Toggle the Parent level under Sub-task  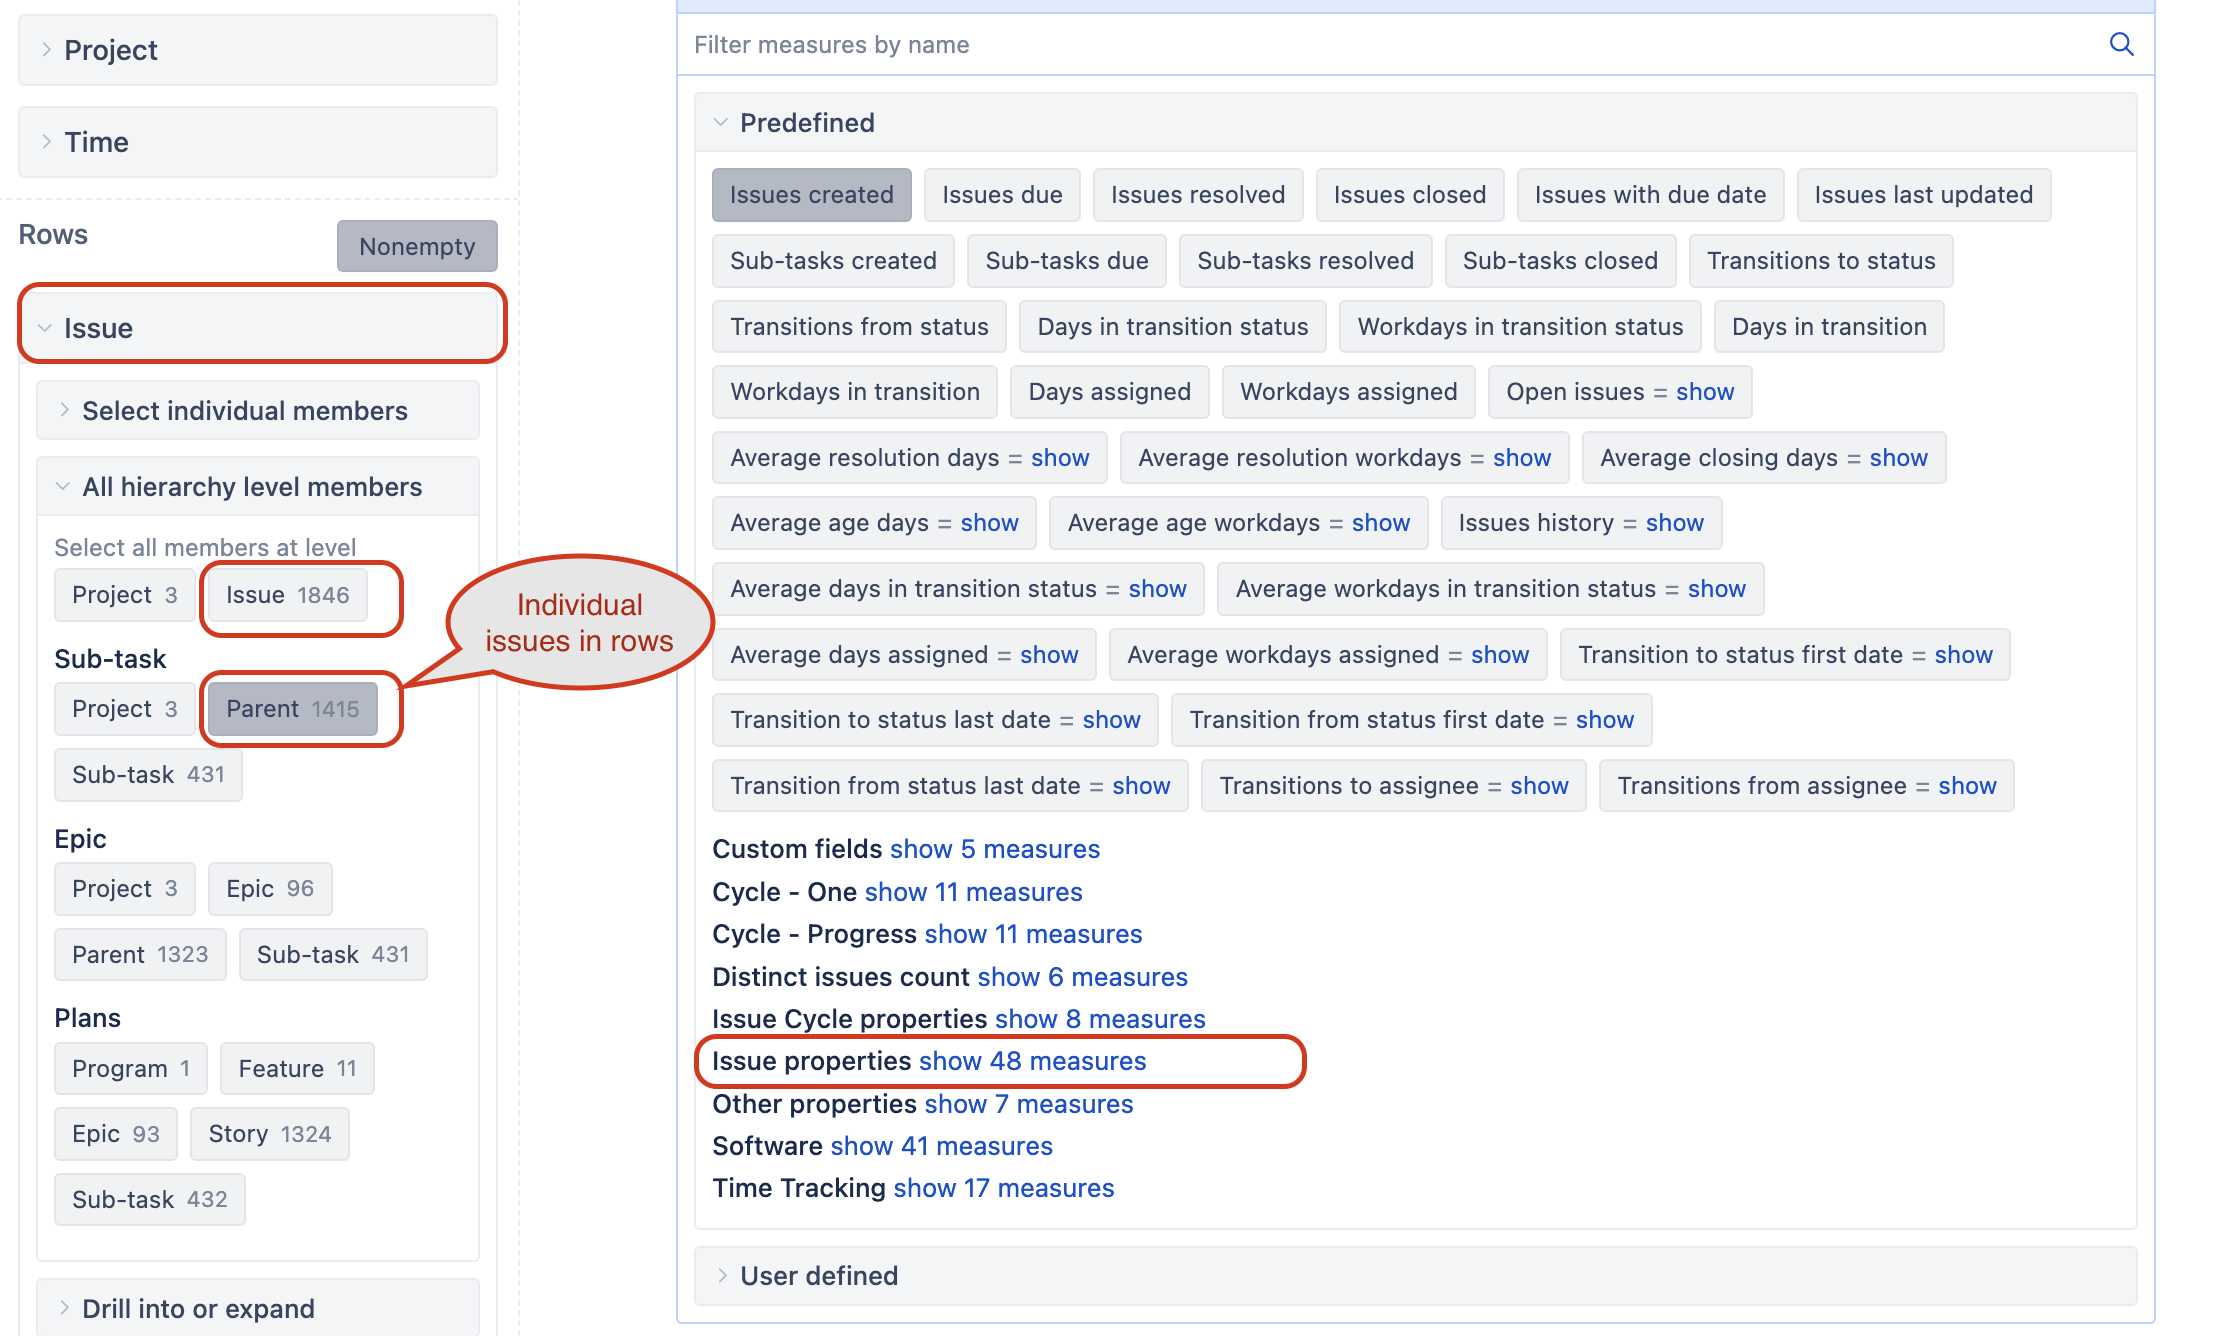click(292, 709)
